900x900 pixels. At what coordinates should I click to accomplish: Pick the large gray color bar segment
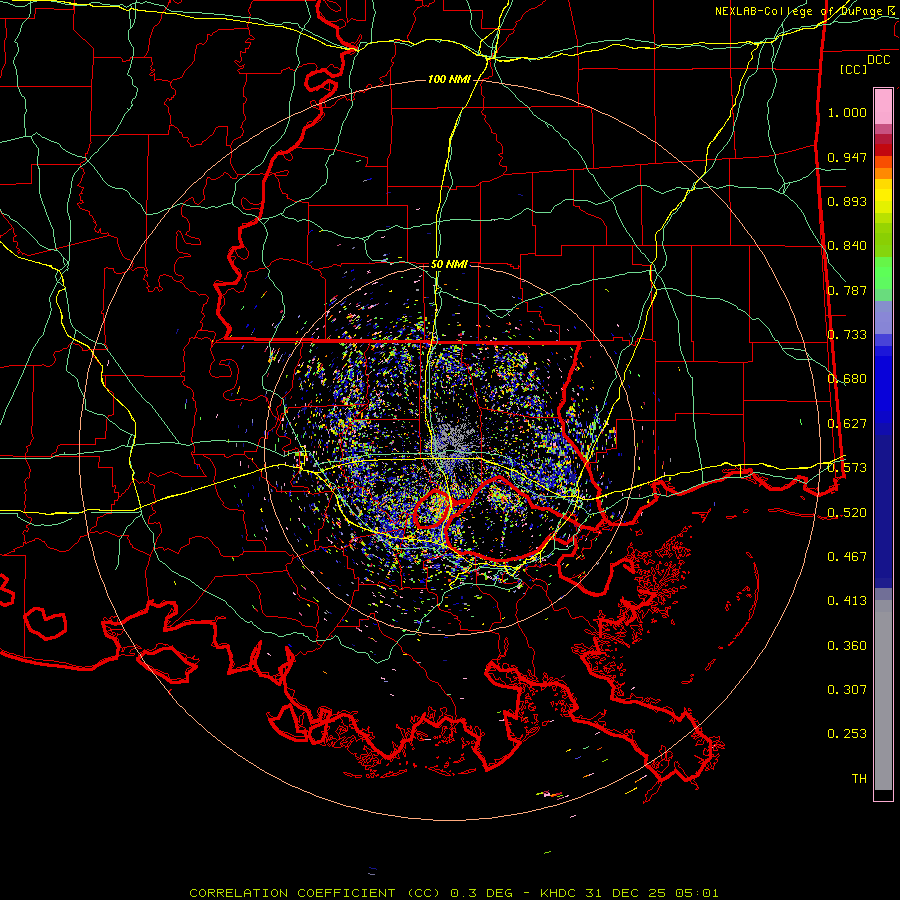coord(883,695)
